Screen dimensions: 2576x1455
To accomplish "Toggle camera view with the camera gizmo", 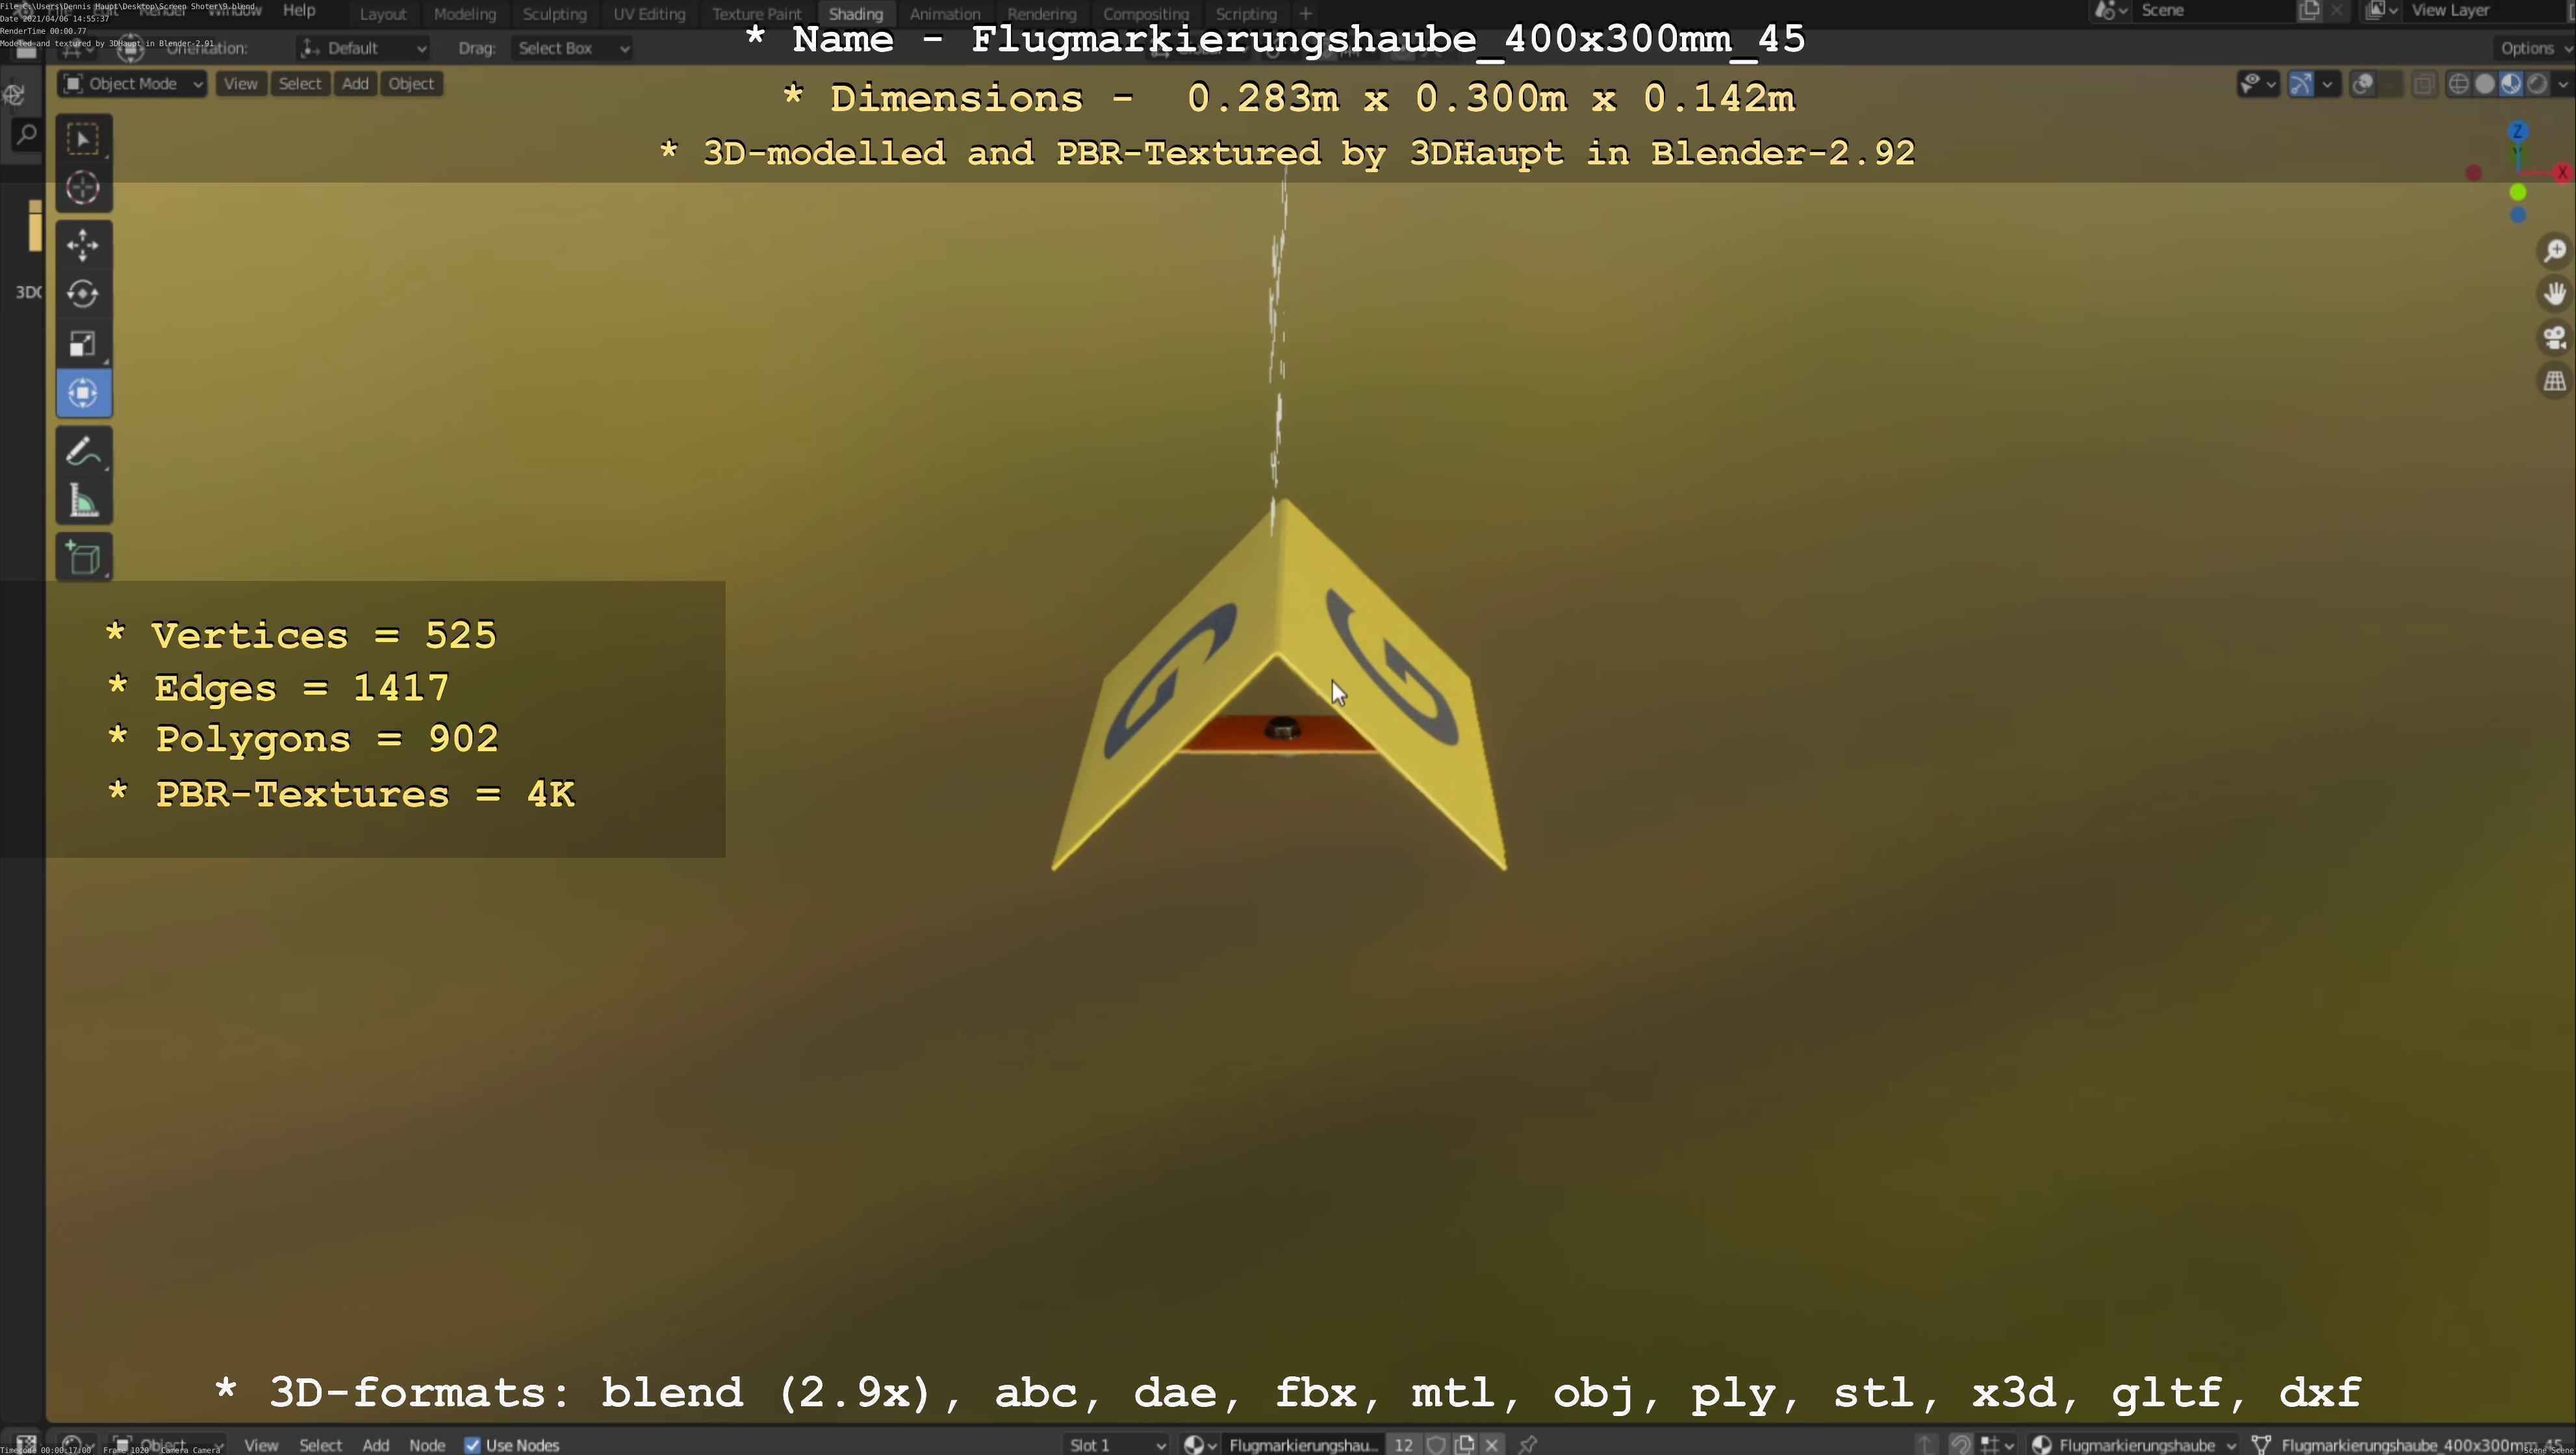I will [x=2554, y=338].
